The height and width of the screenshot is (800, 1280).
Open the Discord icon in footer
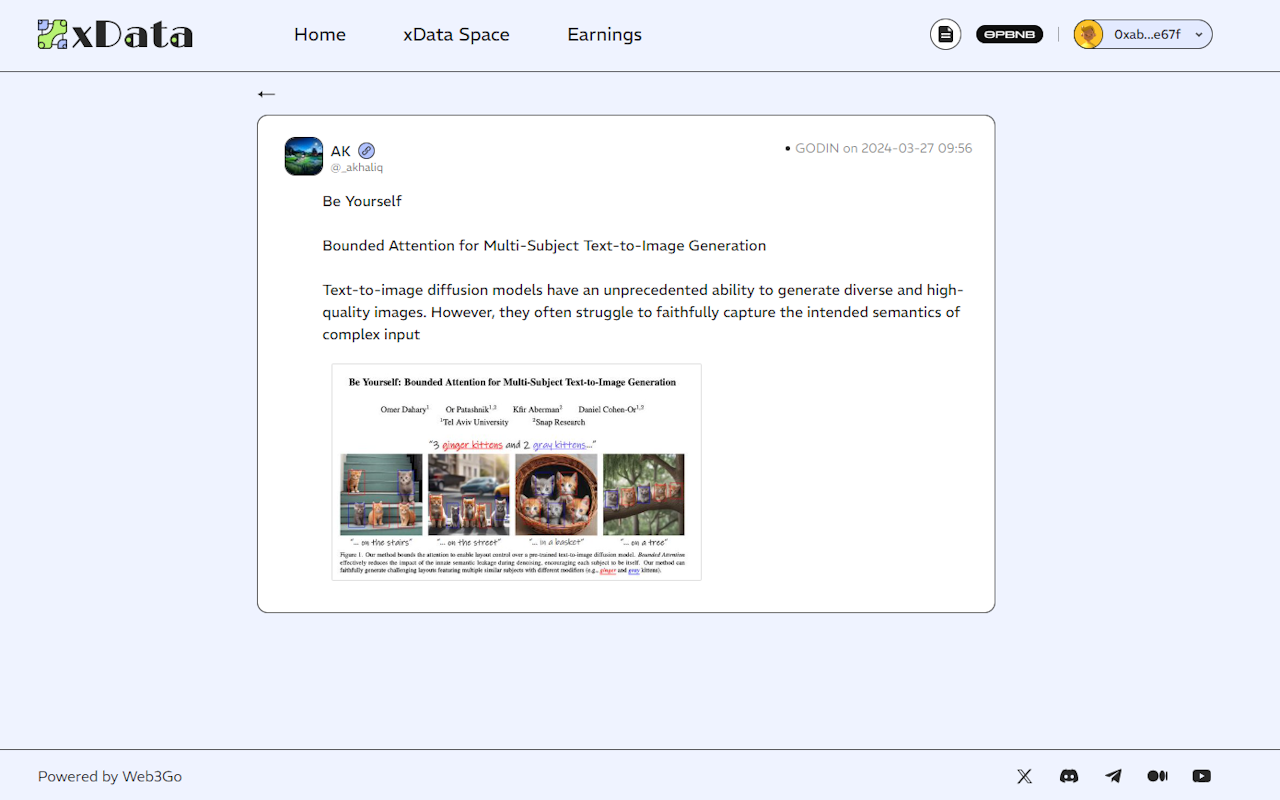click(1068, 776)
